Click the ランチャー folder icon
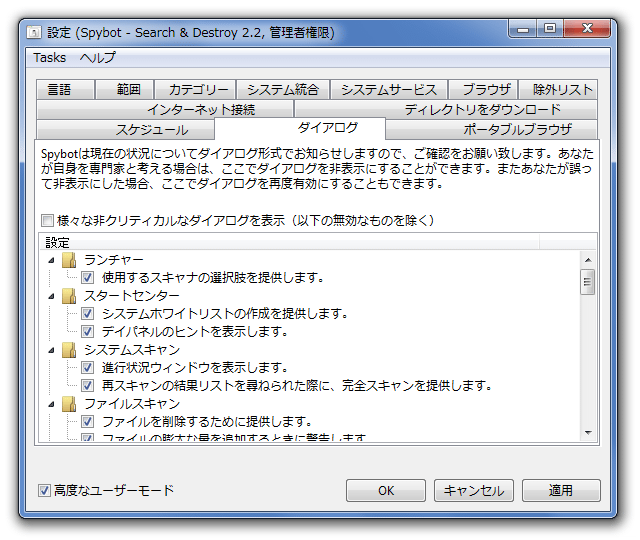Viewport: 640px width, 540px height. click(x=69, y=260)
